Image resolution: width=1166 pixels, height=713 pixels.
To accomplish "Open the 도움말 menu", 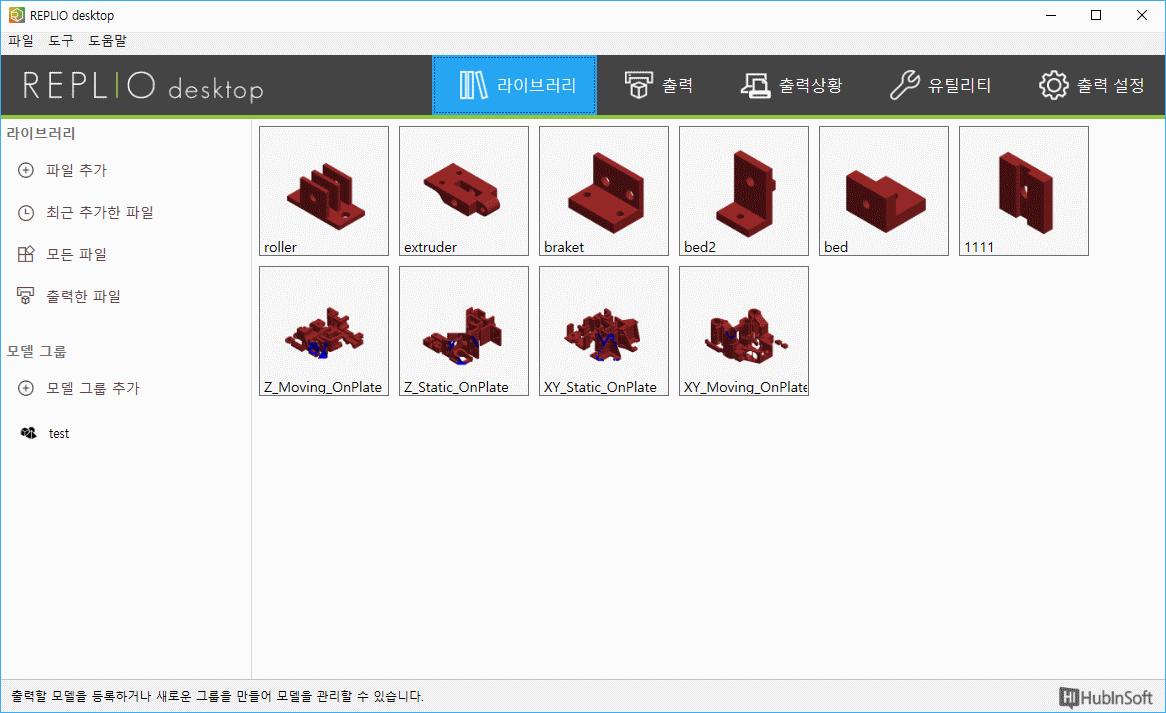I will point(107,41).
